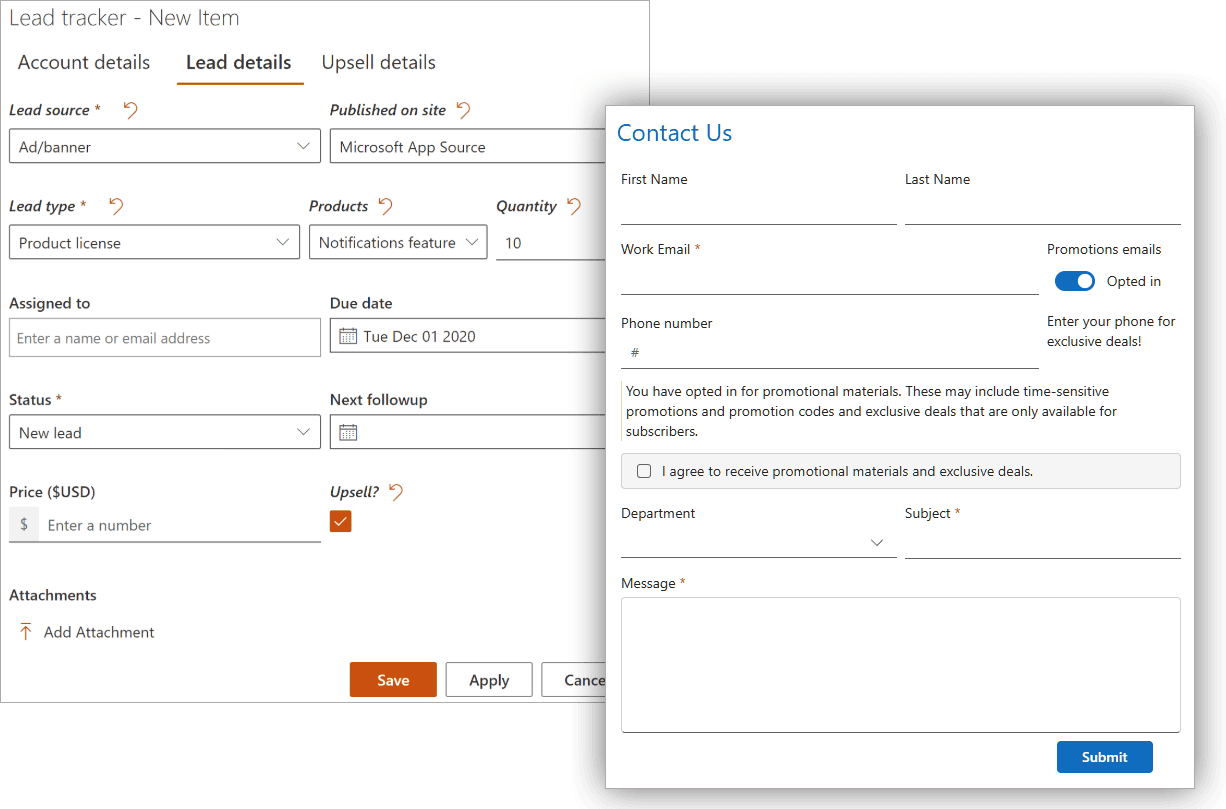Expand the Lead type dropdown

(x=154, y=242)
